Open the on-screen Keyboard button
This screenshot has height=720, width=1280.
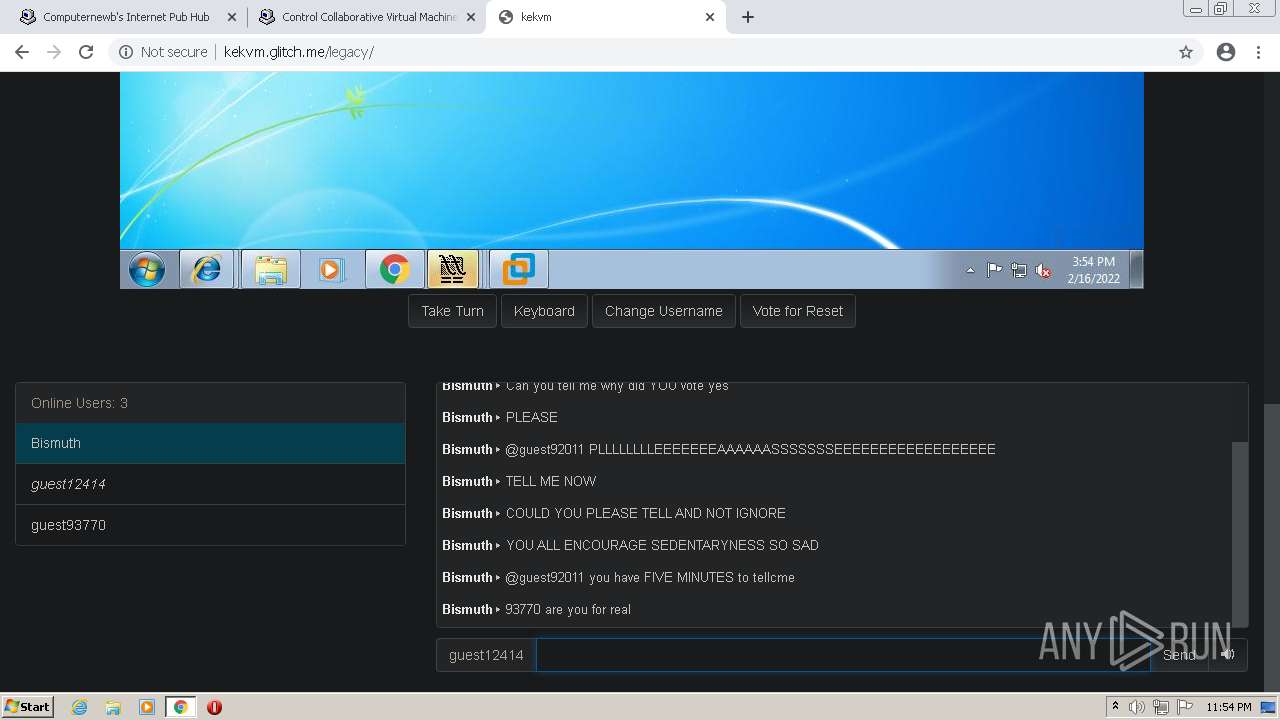[x=544, y=311]
